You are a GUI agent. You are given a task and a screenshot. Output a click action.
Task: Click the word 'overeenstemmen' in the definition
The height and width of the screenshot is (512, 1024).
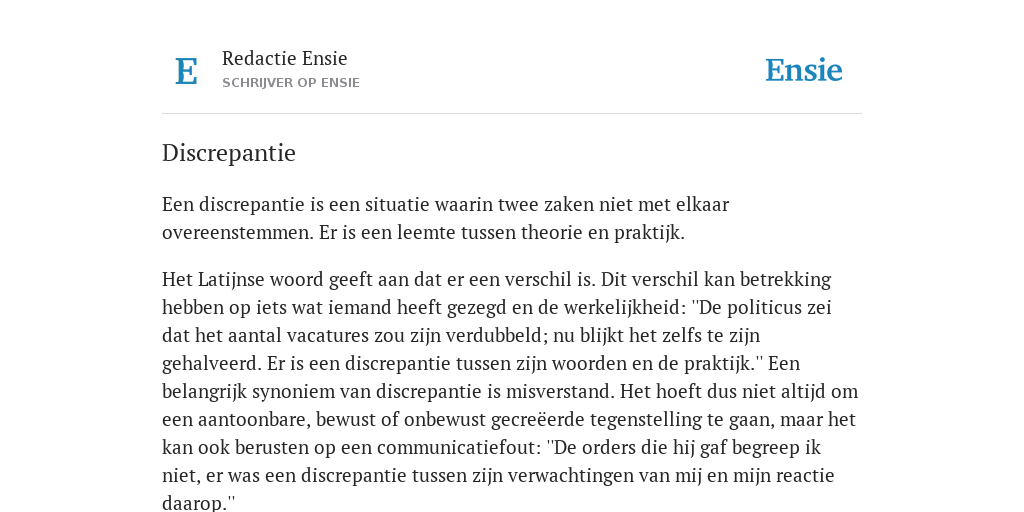click(x=236, y=232)
